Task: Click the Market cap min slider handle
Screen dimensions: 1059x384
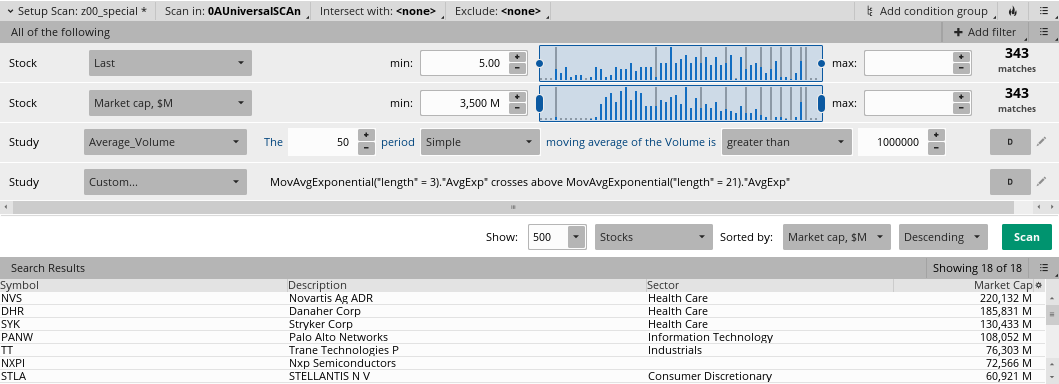Action: (x=539, y=103)
